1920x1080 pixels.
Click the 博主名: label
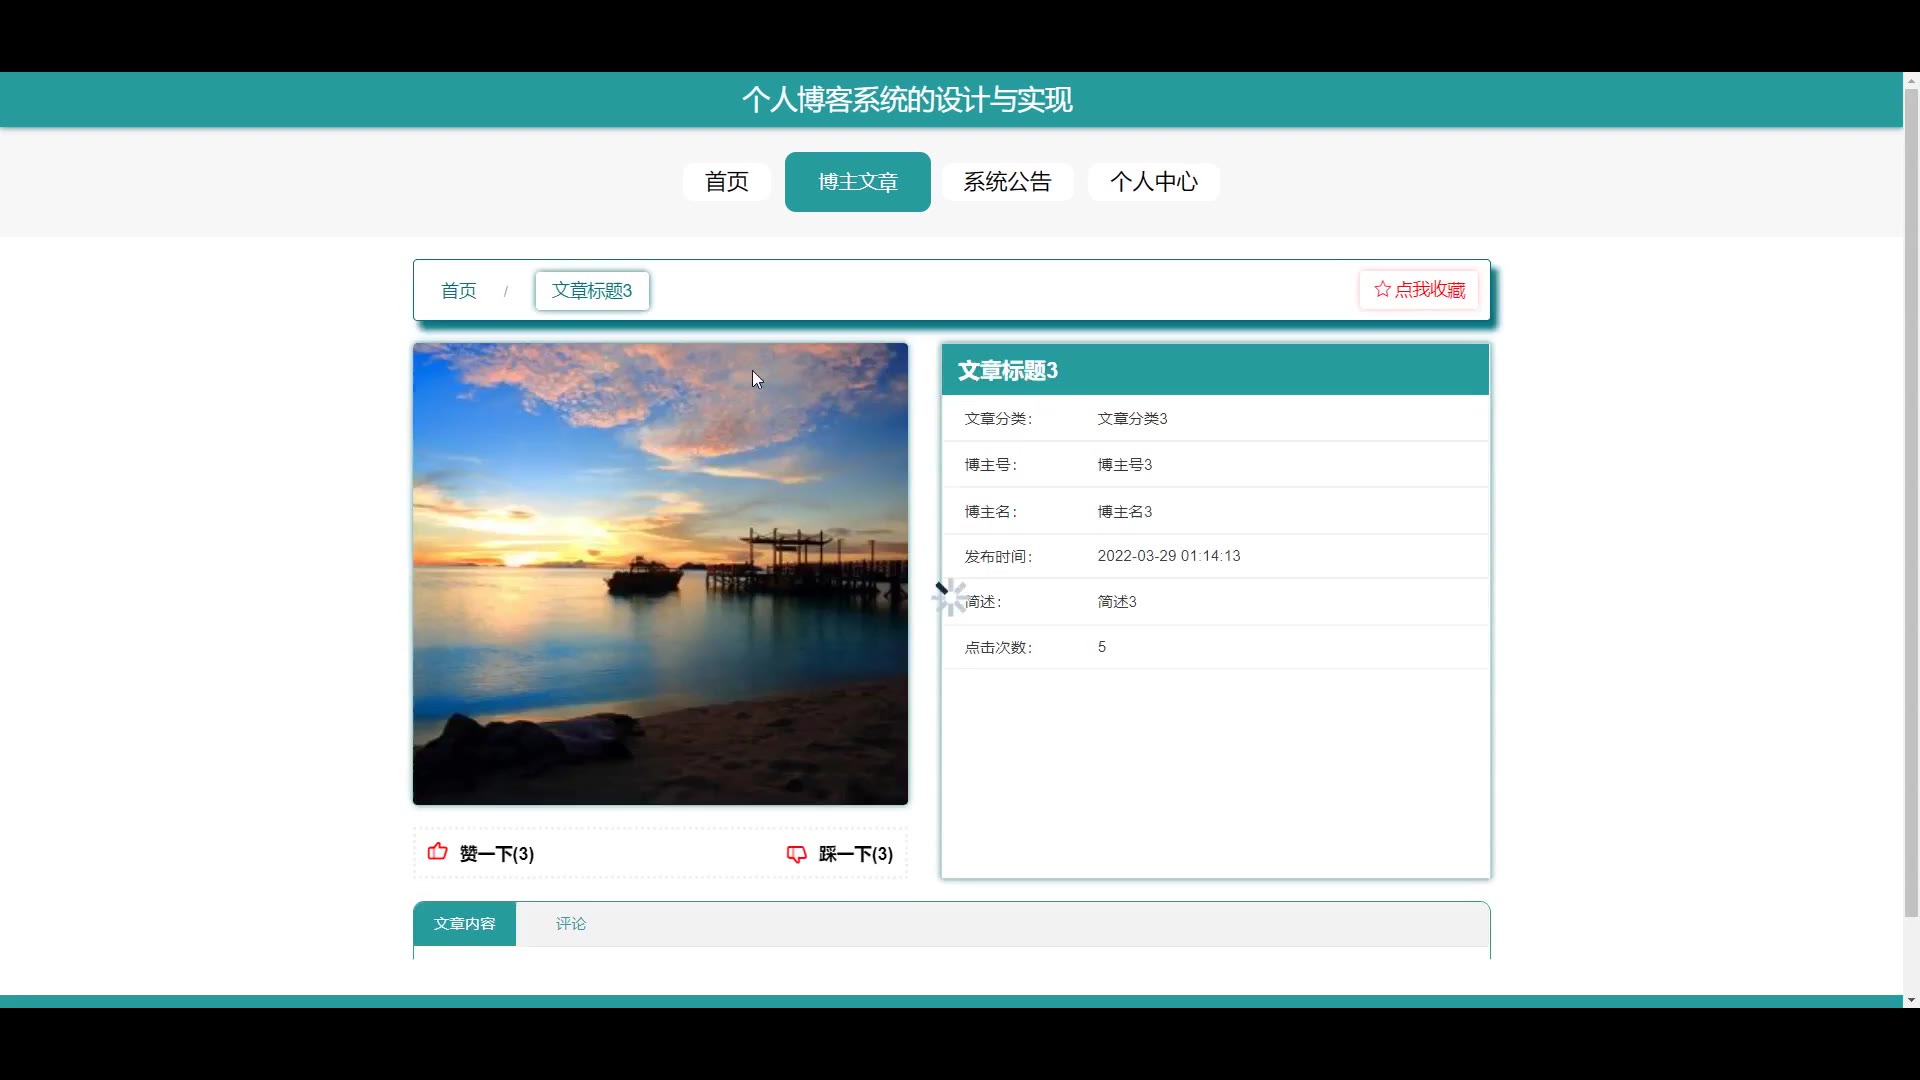pyautogui.click(x=990, y=512)
